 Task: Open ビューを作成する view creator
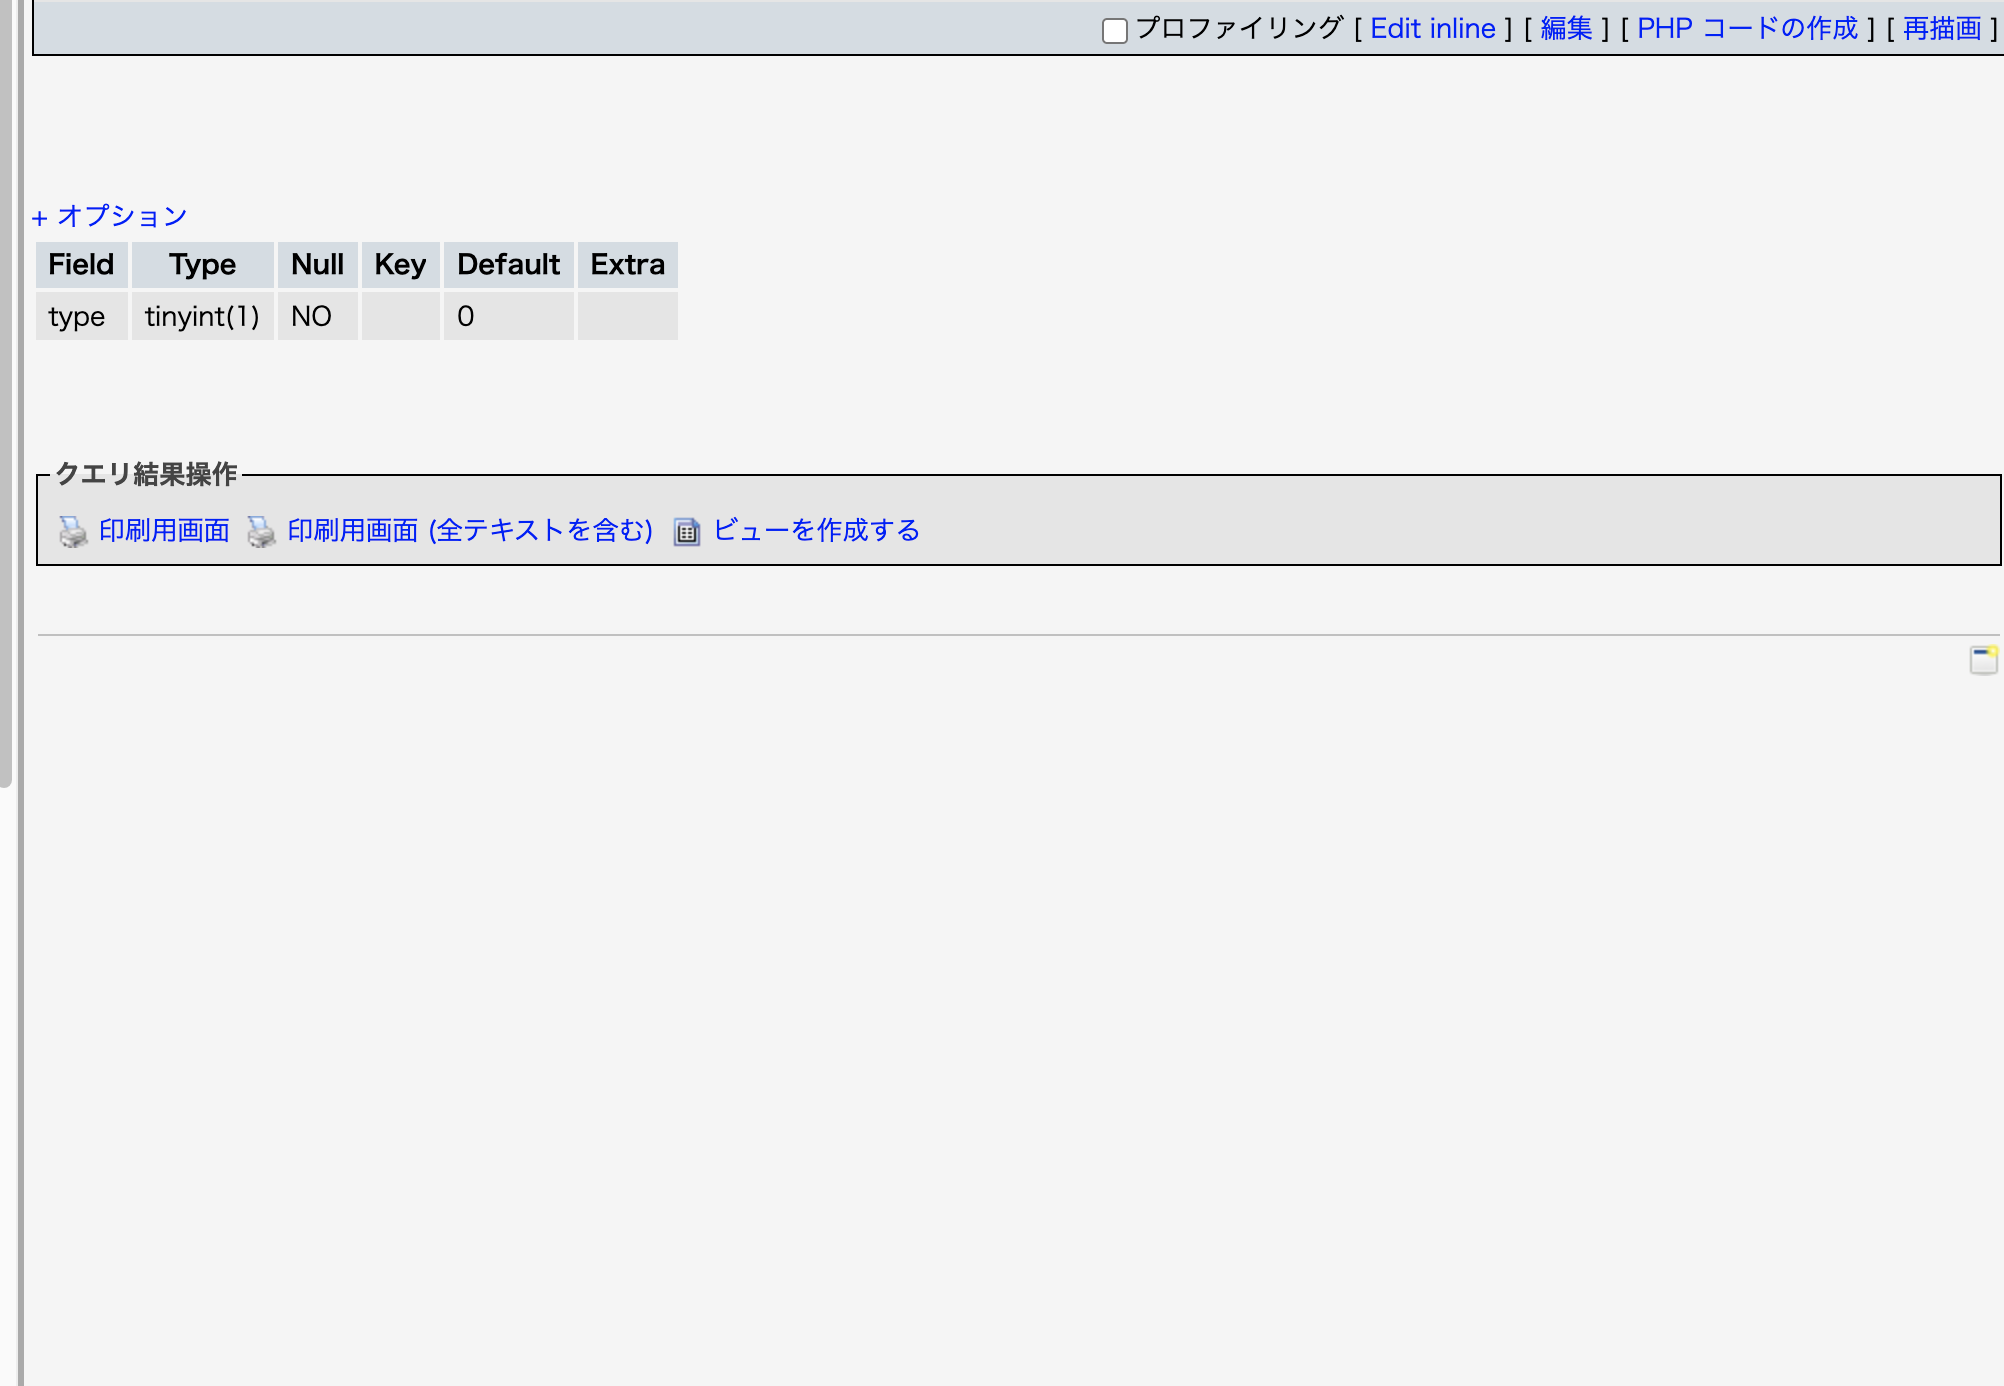pos(816,530)
